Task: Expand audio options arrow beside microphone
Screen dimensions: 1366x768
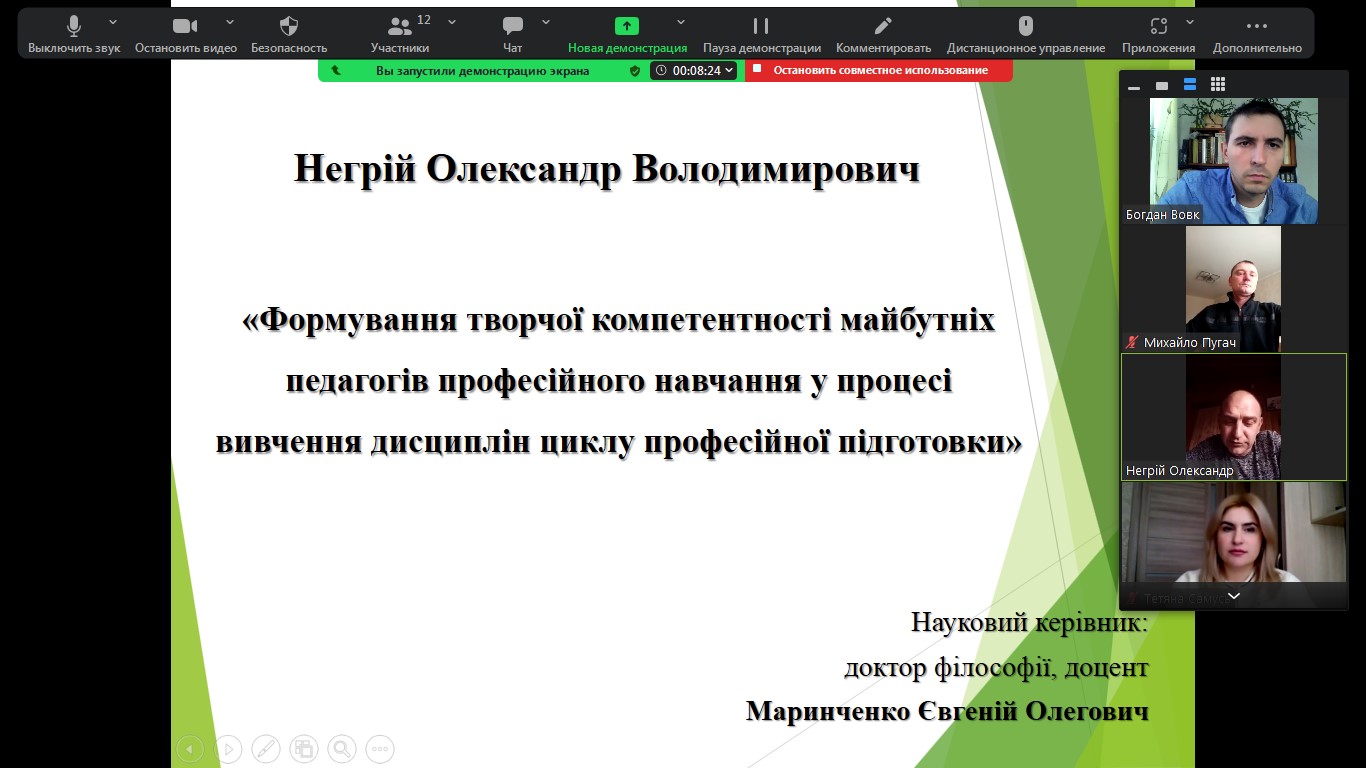Action: click(x=112, y=22)
